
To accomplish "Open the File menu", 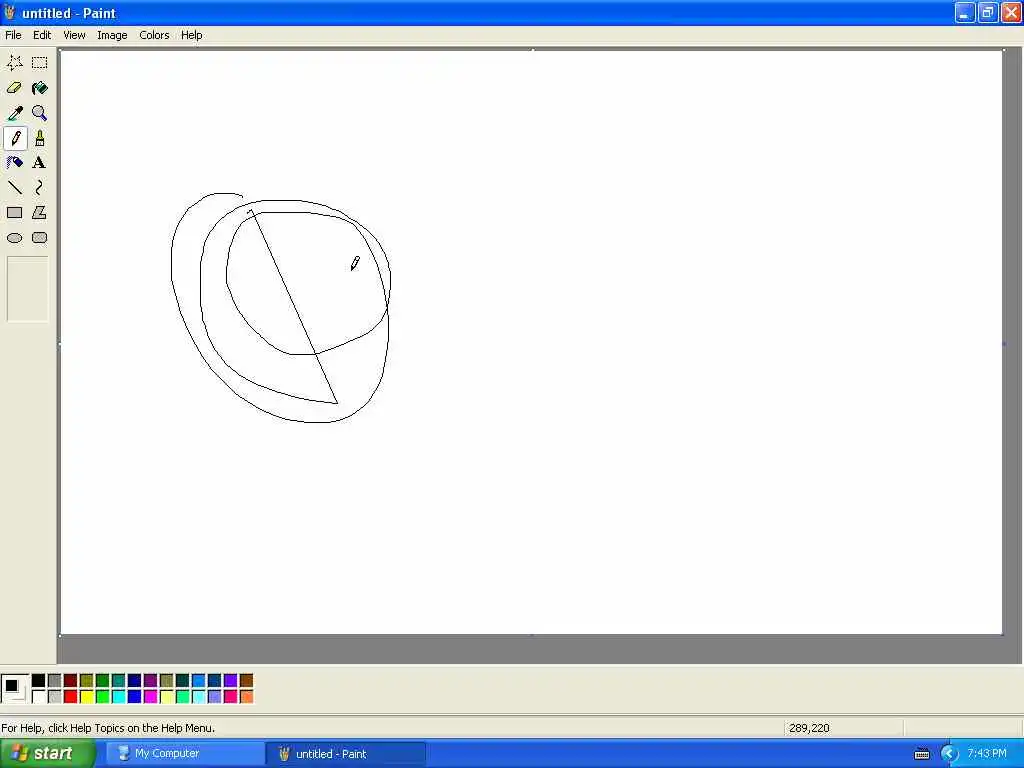I will (13, 35).
